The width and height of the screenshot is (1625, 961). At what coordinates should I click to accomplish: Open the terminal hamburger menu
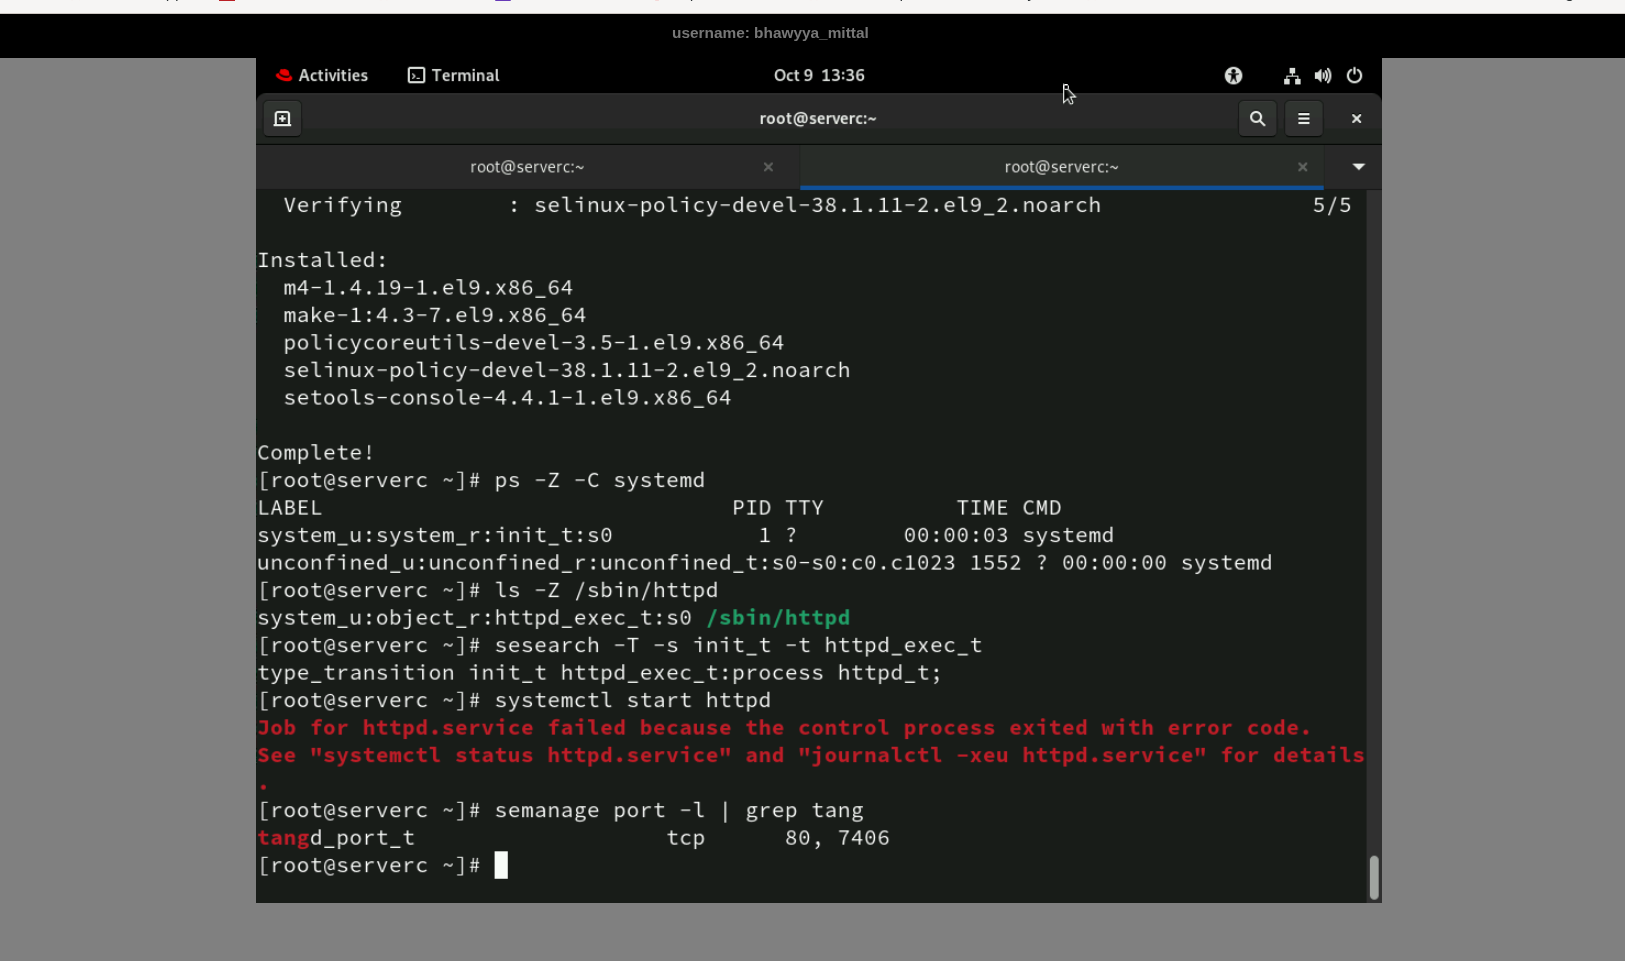[x=1304, y=119]
